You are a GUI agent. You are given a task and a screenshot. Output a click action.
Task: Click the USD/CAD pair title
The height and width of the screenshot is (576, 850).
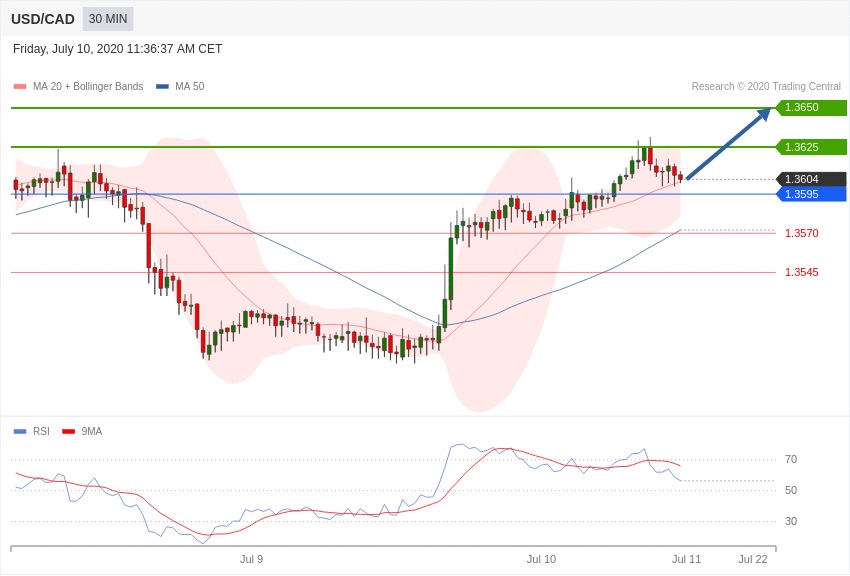43,19
